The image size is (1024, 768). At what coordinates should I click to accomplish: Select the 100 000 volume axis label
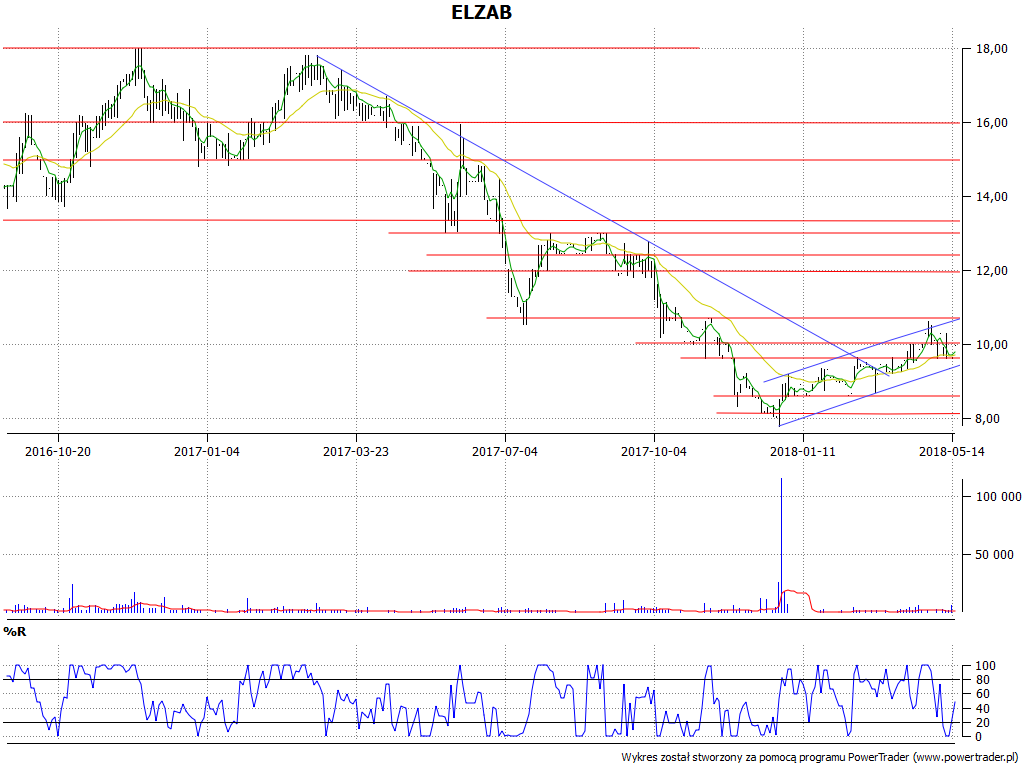(x=999, y=497)
